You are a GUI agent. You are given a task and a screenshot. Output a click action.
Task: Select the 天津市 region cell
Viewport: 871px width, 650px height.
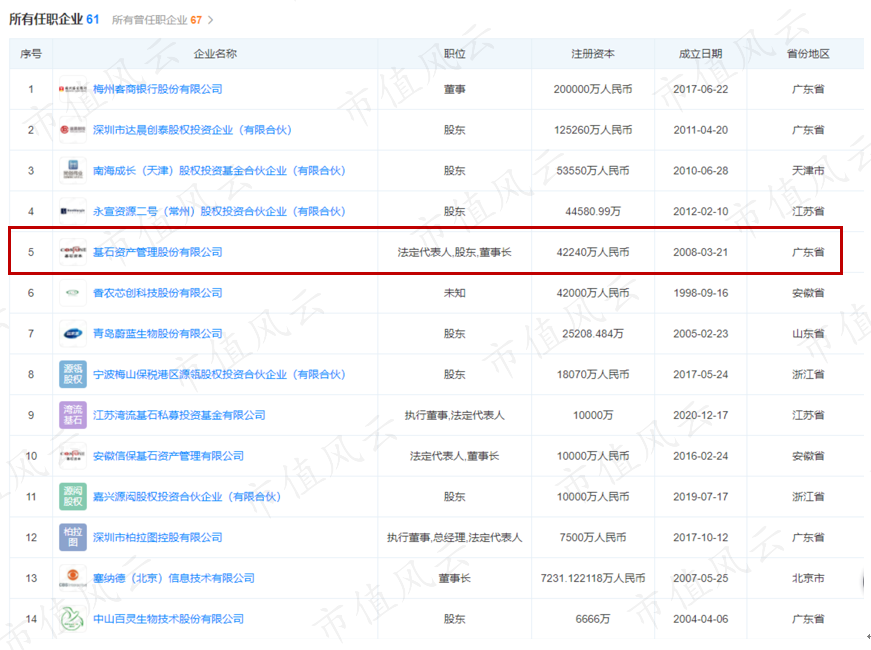tap(808, 171)
